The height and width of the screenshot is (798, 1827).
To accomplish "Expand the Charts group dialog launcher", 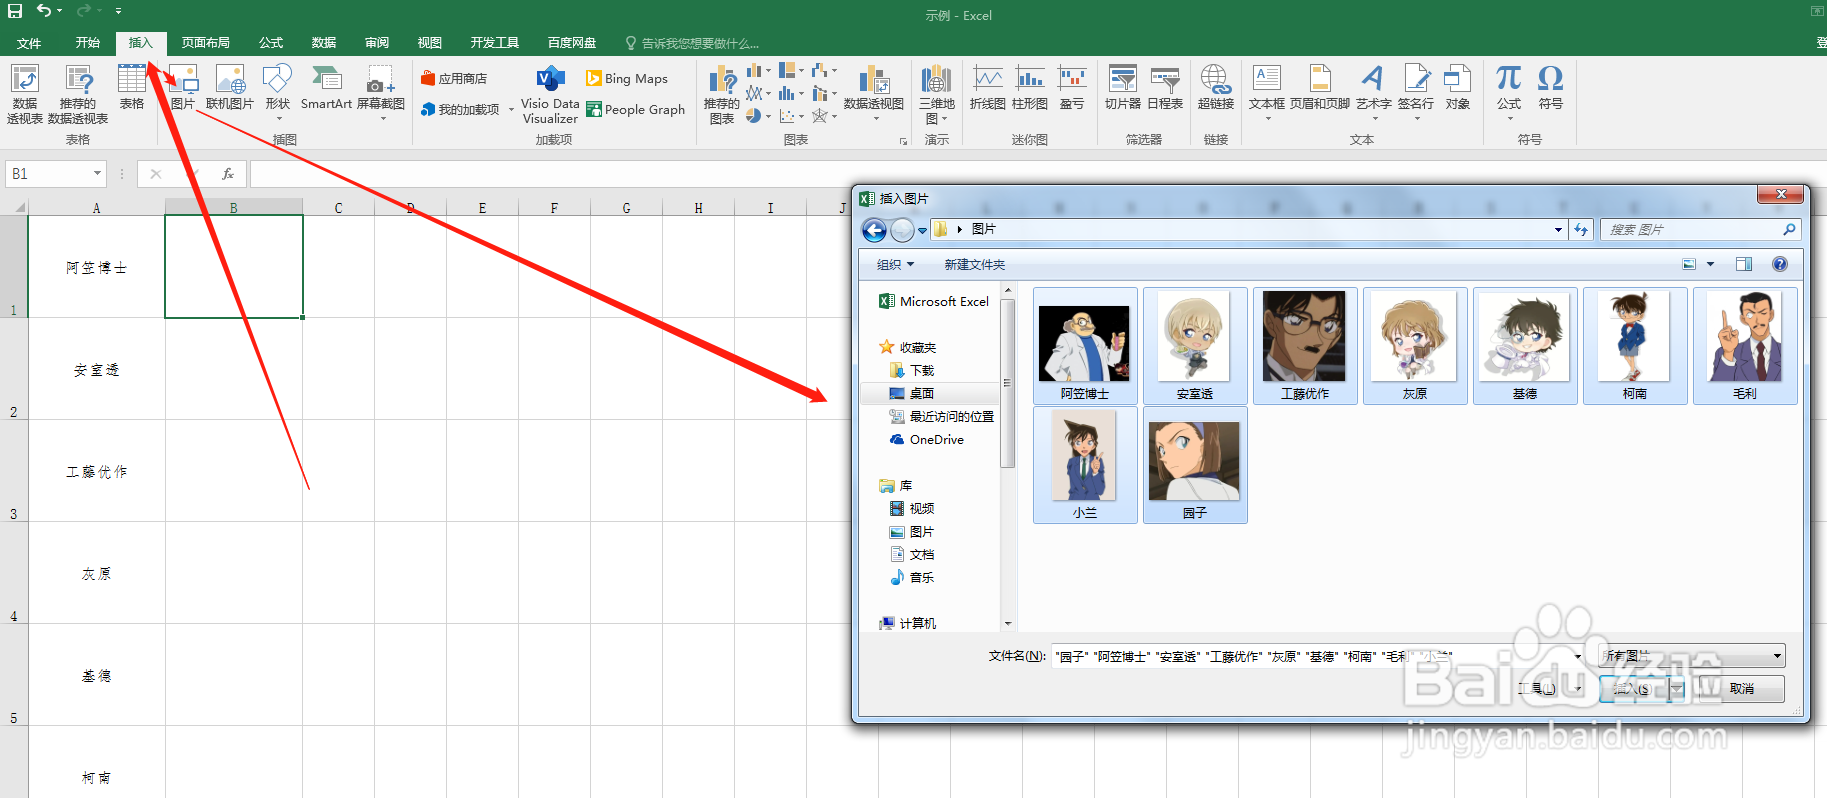I will click(x=903, y=141).
